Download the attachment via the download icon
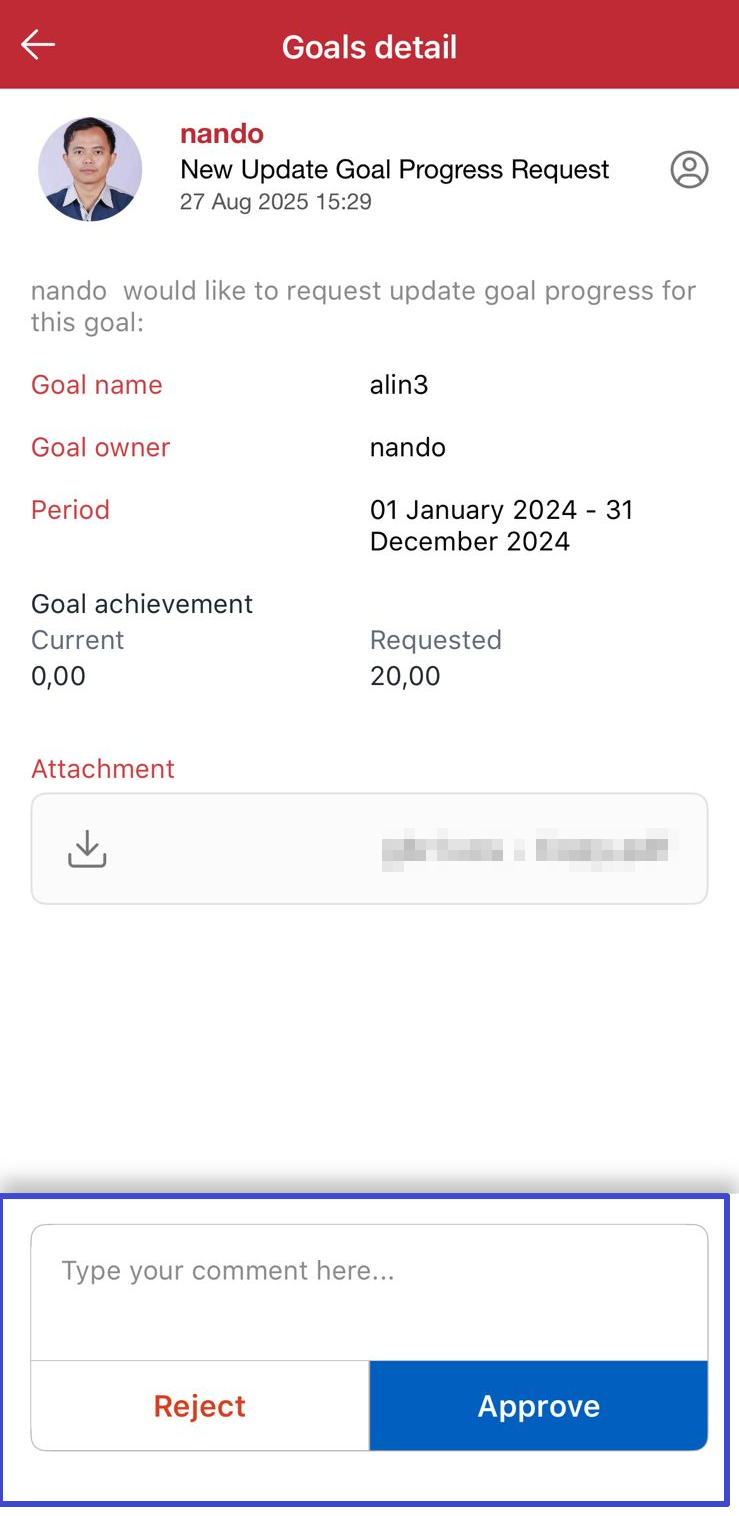This screenshot has height=1516, width=739. [x=87, y=849]
